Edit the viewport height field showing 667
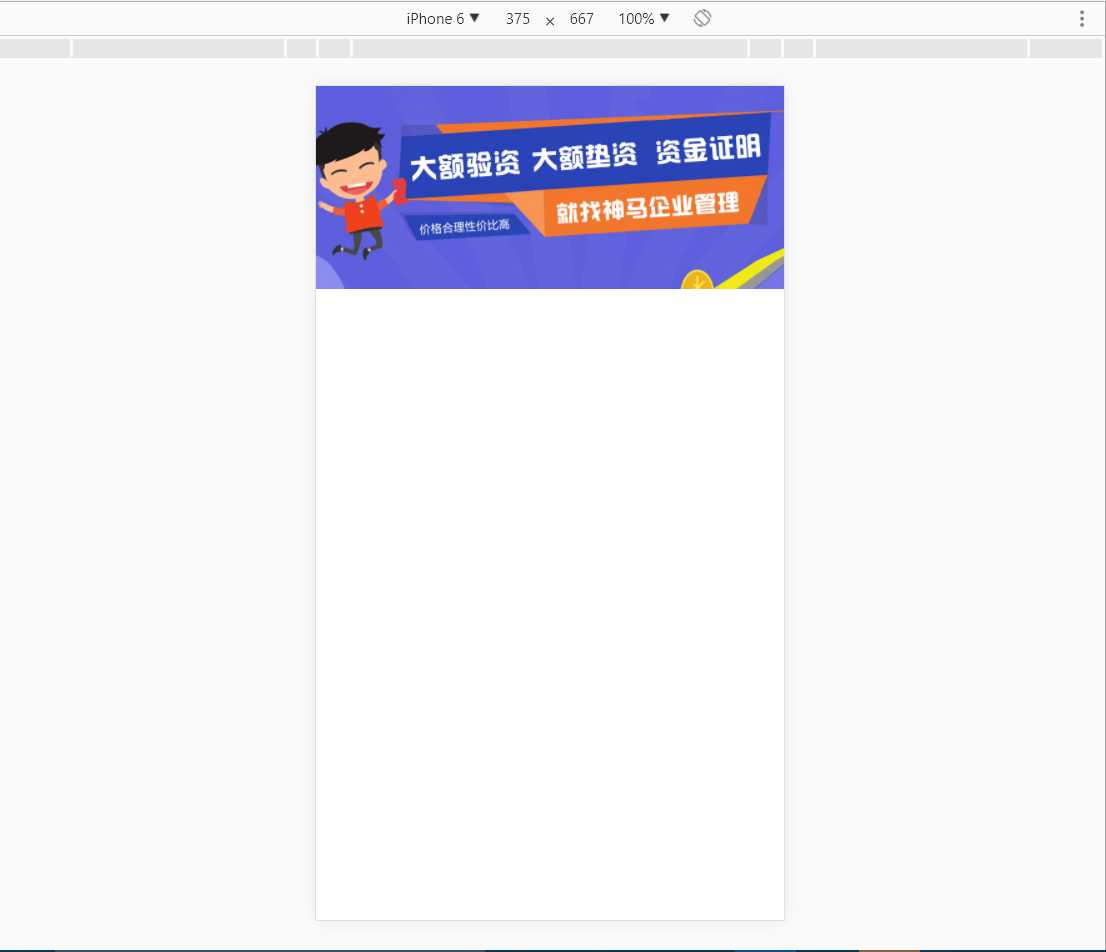 [581, 18]
